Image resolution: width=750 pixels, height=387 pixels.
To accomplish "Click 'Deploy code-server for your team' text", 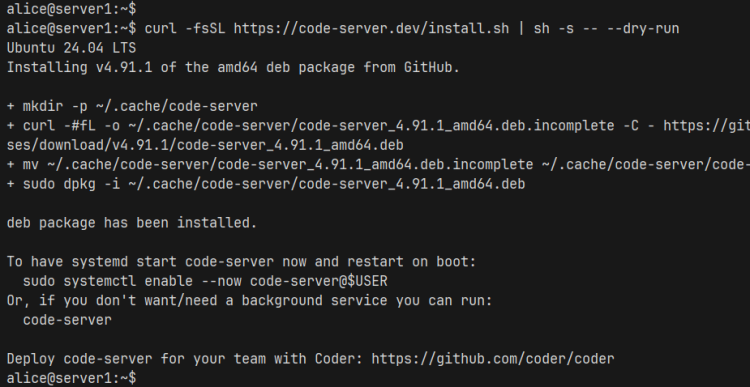I will [156, 359].
